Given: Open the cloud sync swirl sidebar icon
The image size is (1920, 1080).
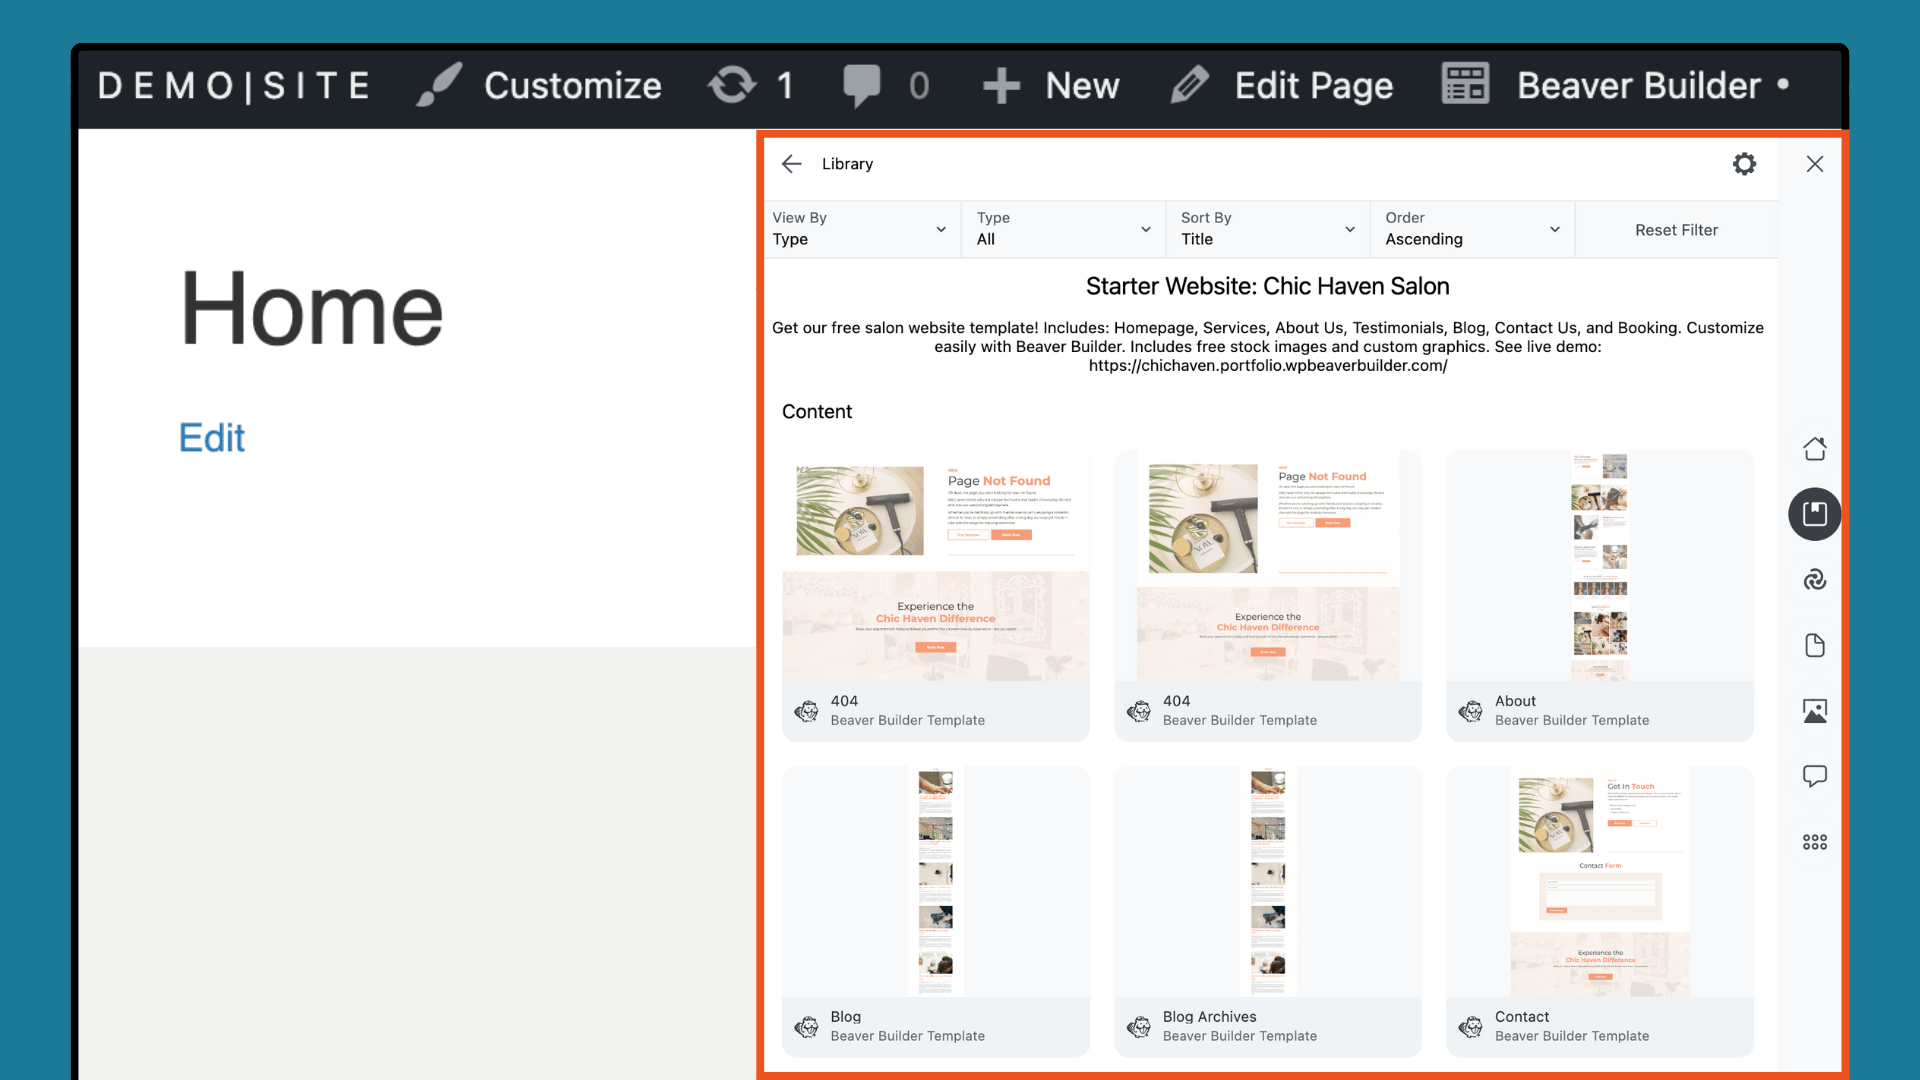Looking at the screenshot, I should click(x=1814, y=580).
